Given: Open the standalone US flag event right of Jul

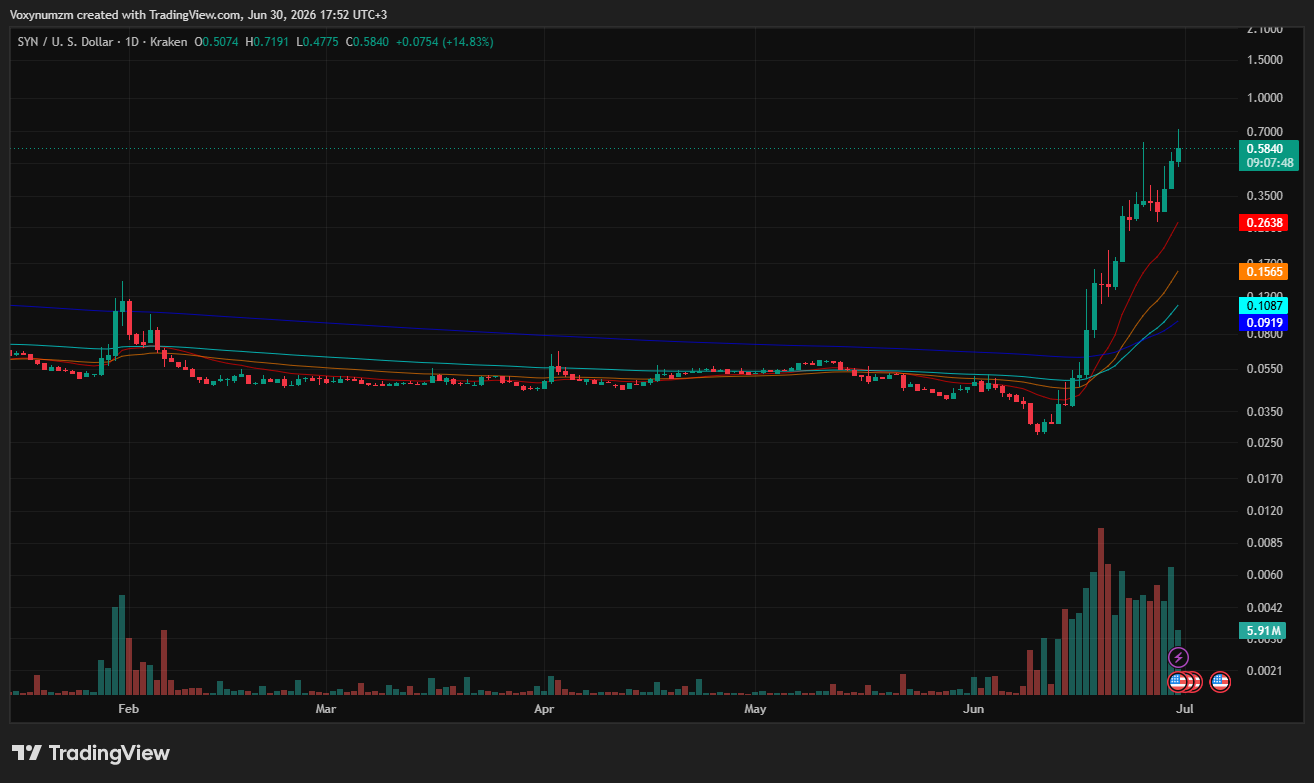Looking at the screenshot, I should pos(1219,682).
